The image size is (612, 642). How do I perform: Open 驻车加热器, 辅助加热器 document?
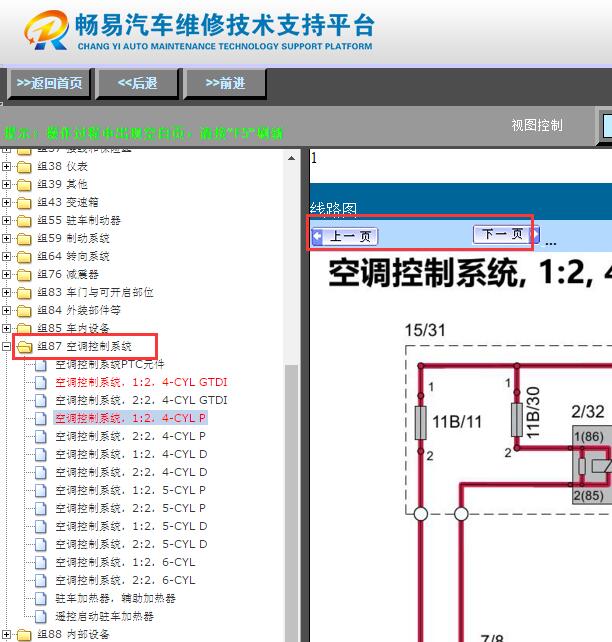click(x=115, y=599)
